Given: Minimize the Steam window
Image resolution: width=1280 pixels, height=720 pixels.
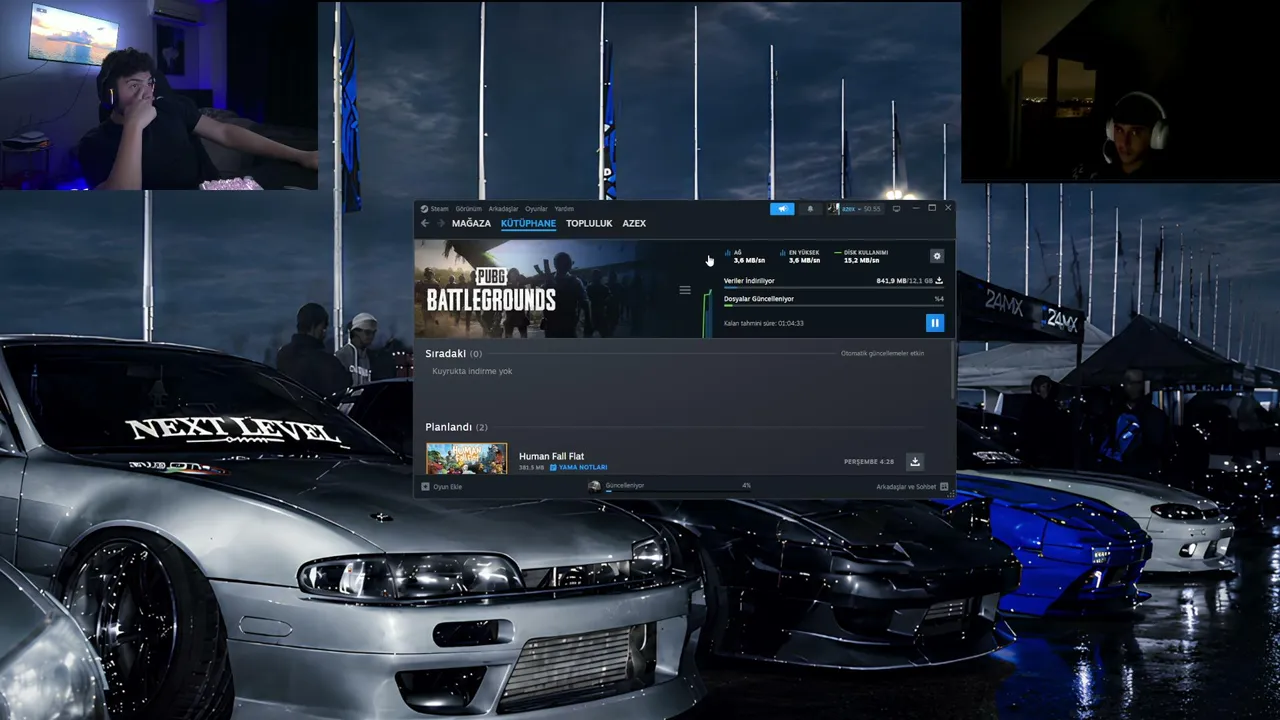Looking at the screenshot, I should click(x=915, y=208).
